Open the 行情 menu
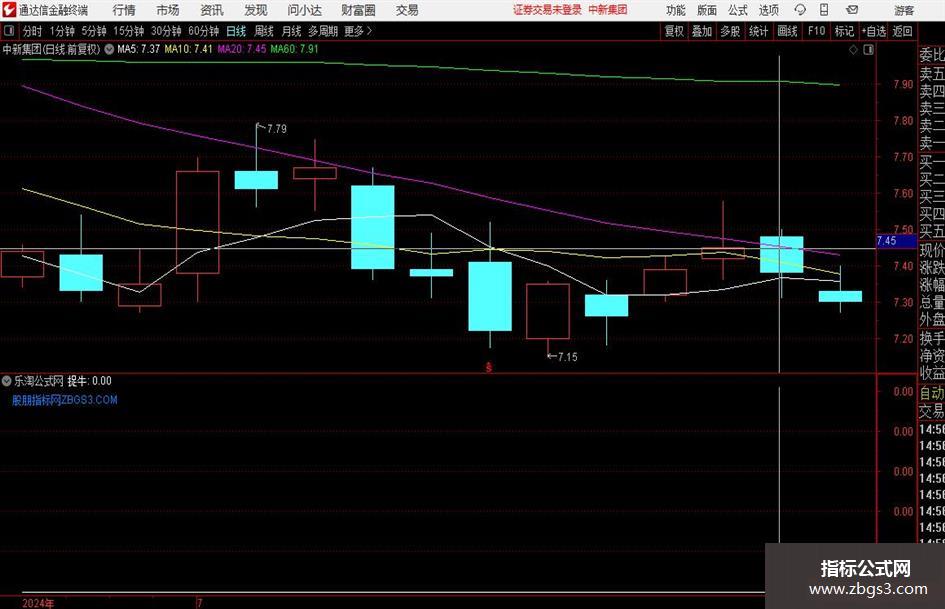Image resolution: width=945 pixels, height=609 pixels. coord(124,10)
